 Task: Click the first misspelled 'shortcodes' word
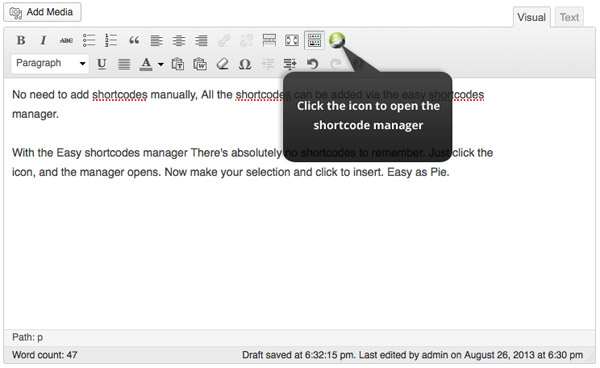click(120, 94)
